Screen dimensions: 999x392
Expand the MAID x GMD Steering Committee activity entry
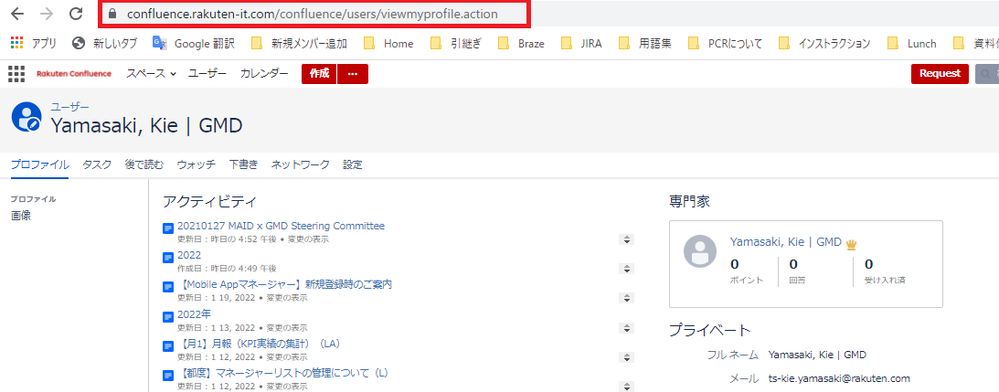pos(627,240)
